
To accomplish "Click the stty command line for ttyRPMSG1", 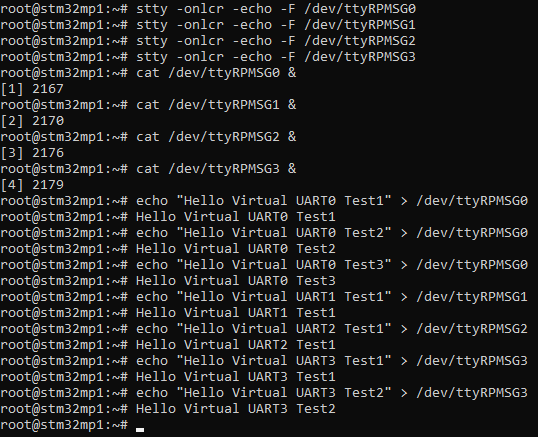I will (276, 25).
